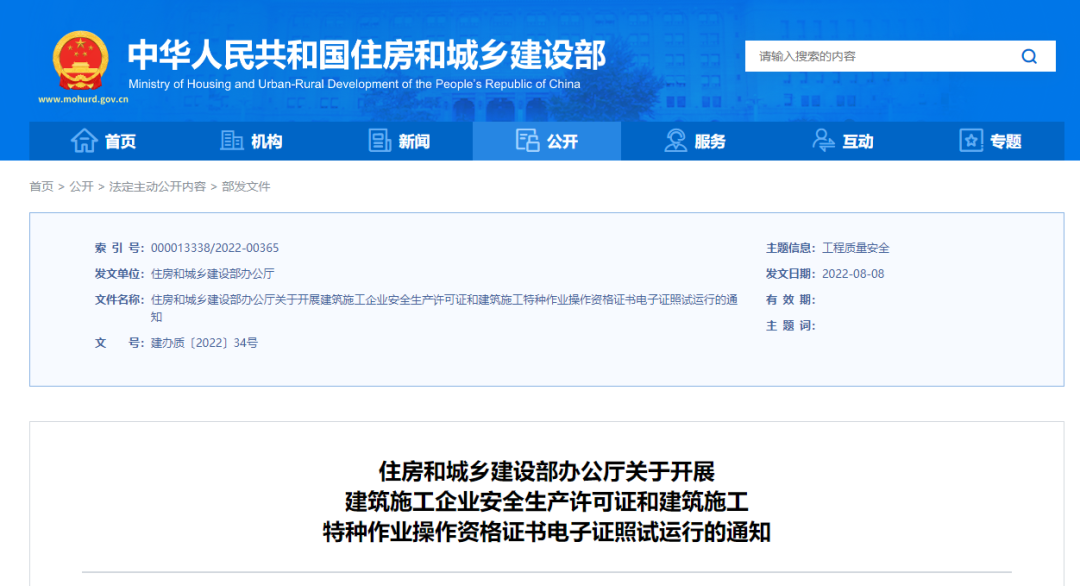This screenshot has height=586, width=1080.
Task: Click the document icon on the 公开 tab
Action: click(527, 140)
